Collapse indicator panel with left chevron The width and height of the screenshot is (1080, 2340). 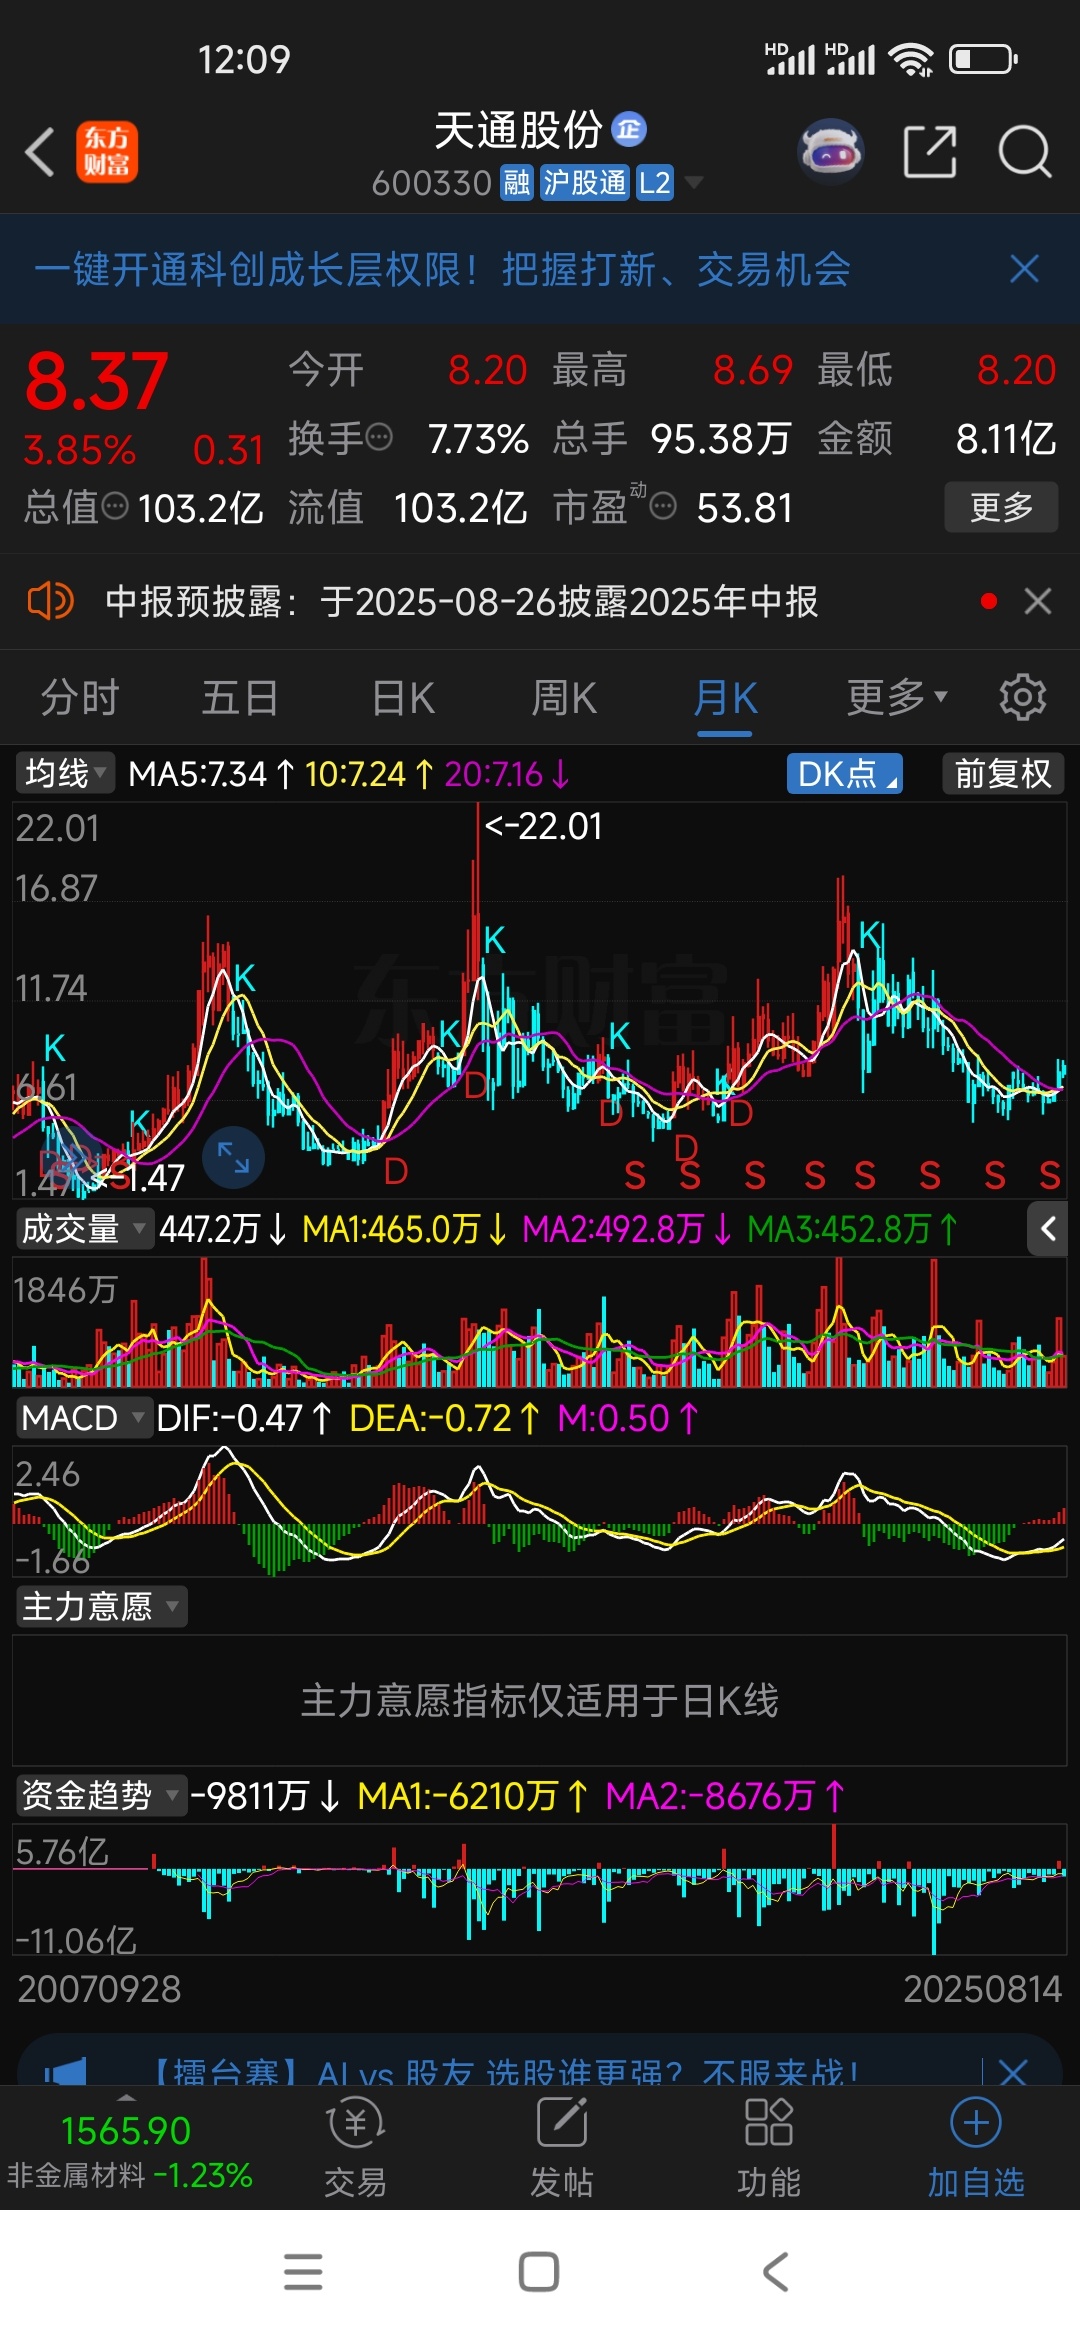tap(1047, 1229)
